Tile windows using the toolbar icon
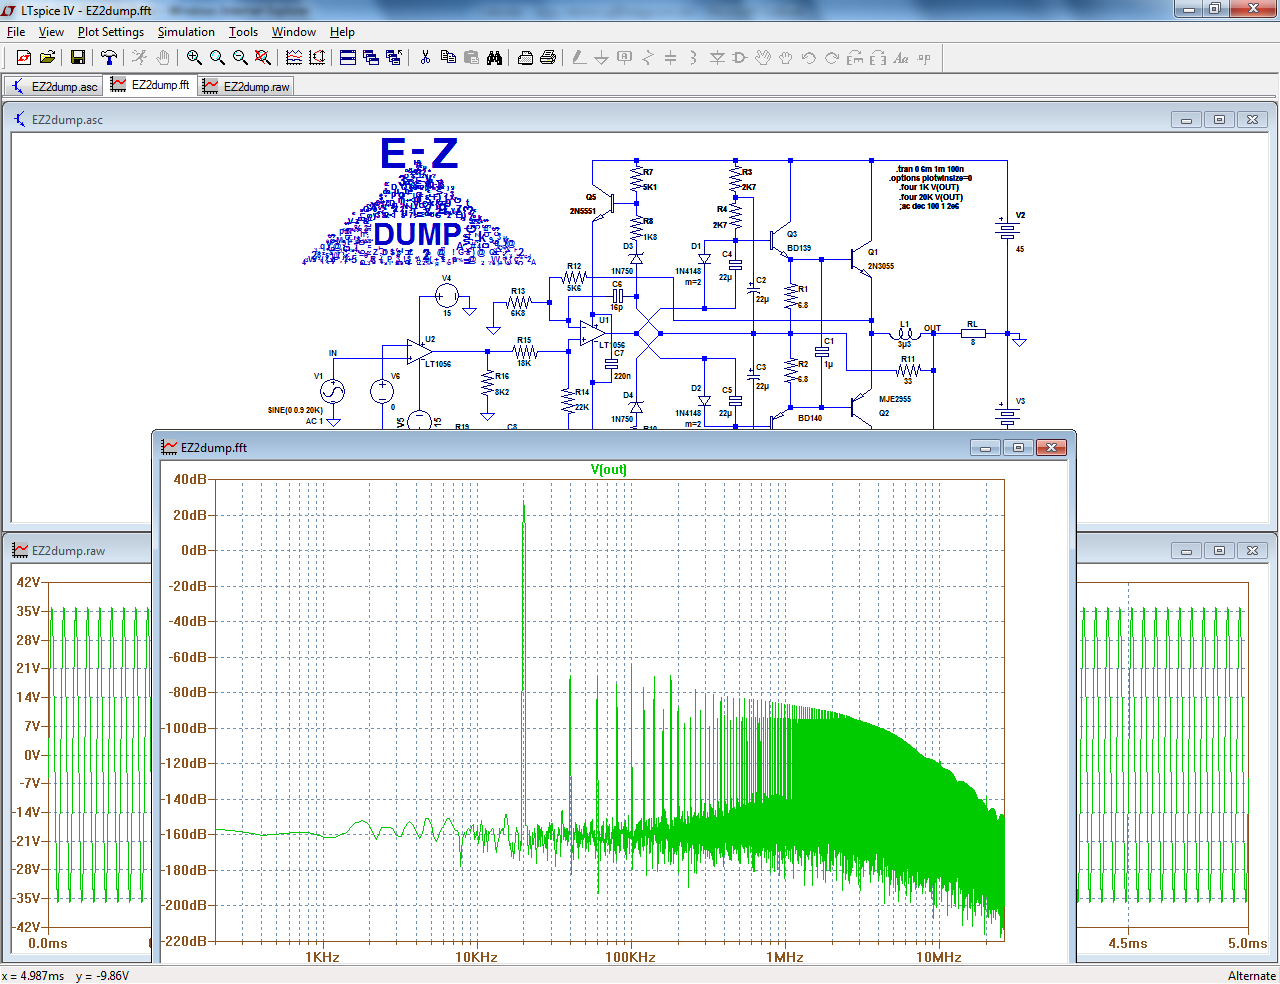 point(348,58)
